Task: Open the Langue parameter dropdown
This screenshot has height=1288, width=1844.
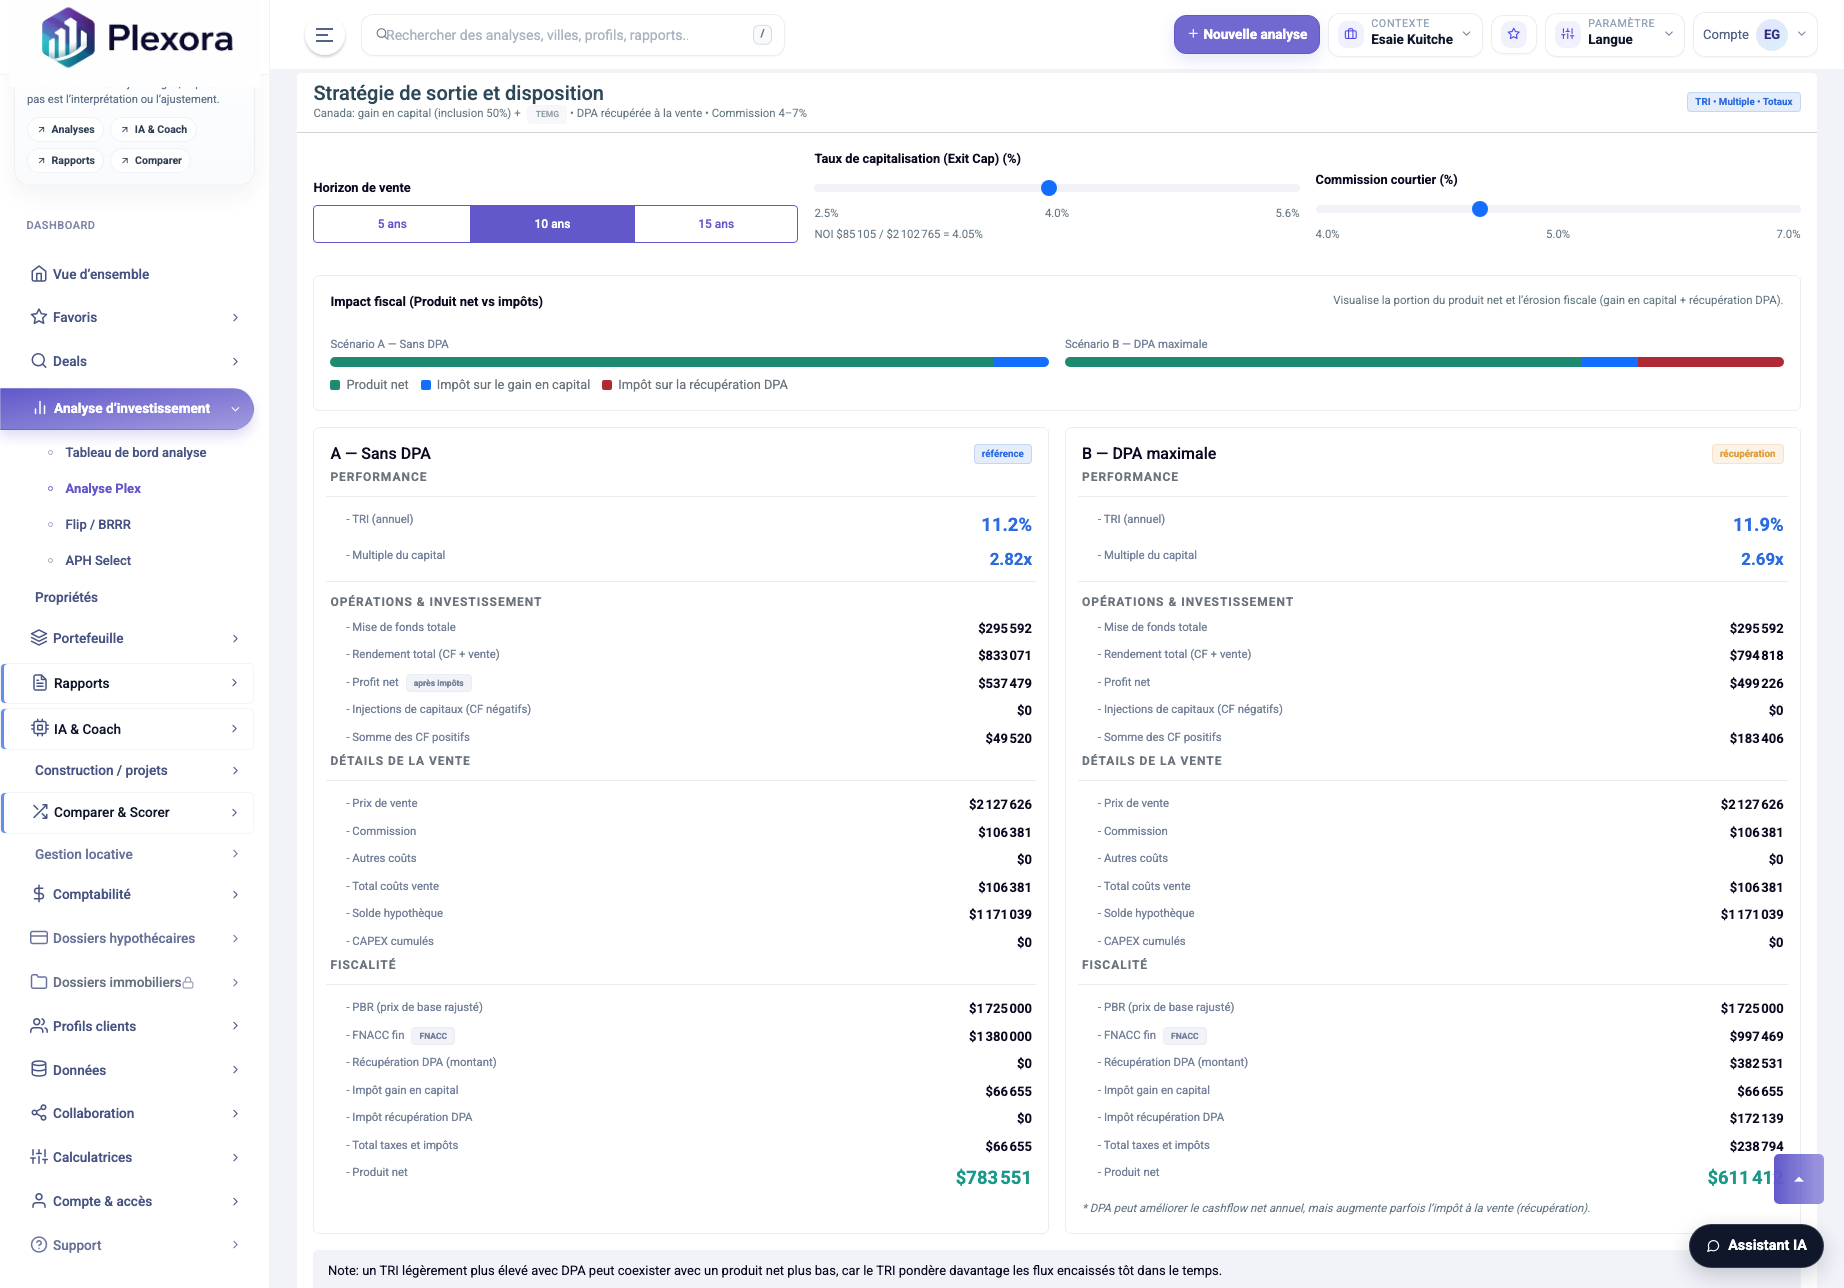Action: tap(1614, 35)
